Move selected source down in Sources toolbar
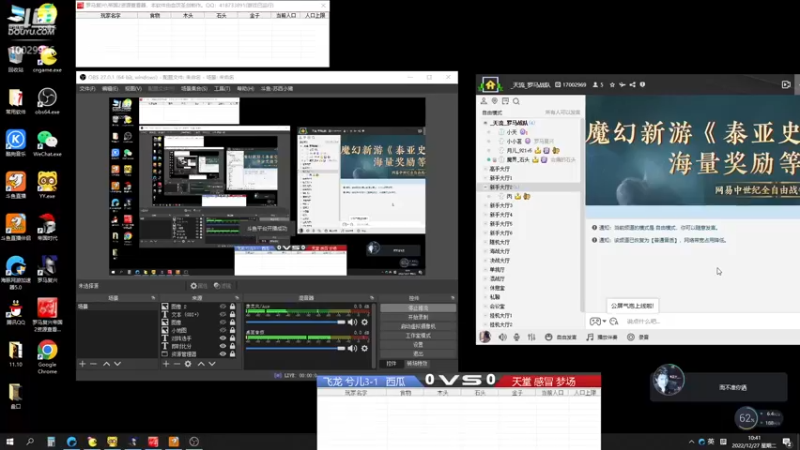 pos(212,364)
